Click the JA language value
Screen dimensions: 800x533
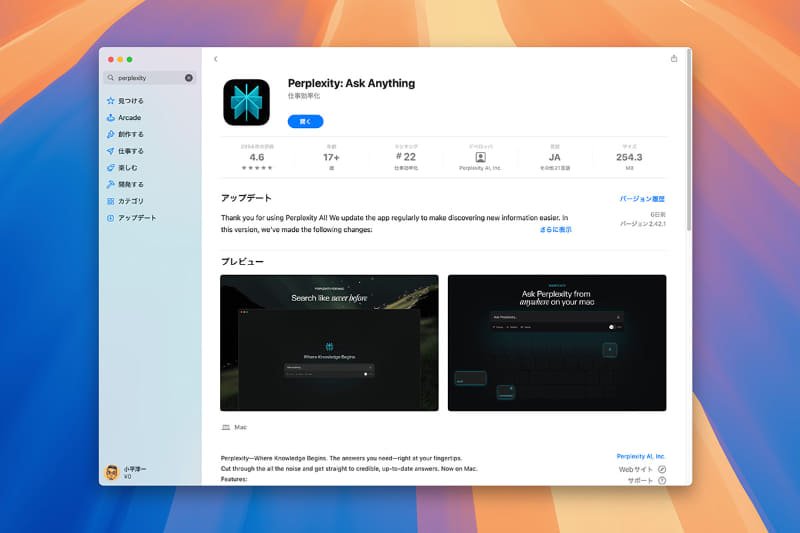555,157
